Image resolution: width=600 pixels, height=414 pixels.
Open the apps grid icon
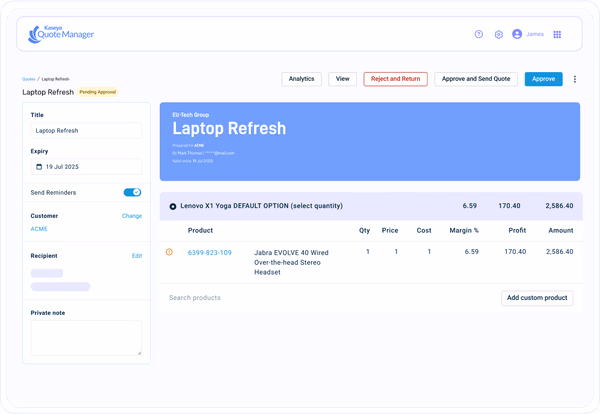[x=557, y=34]
